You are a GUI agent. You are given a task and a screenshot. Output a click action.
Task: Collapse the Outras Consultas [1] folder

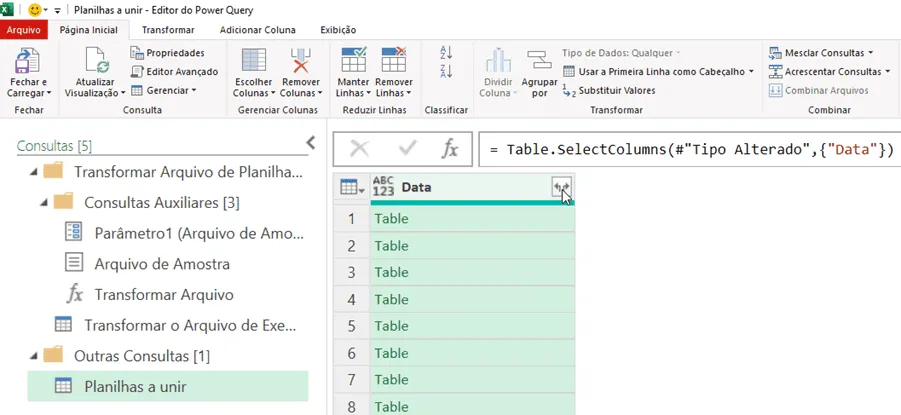(35, 356)
